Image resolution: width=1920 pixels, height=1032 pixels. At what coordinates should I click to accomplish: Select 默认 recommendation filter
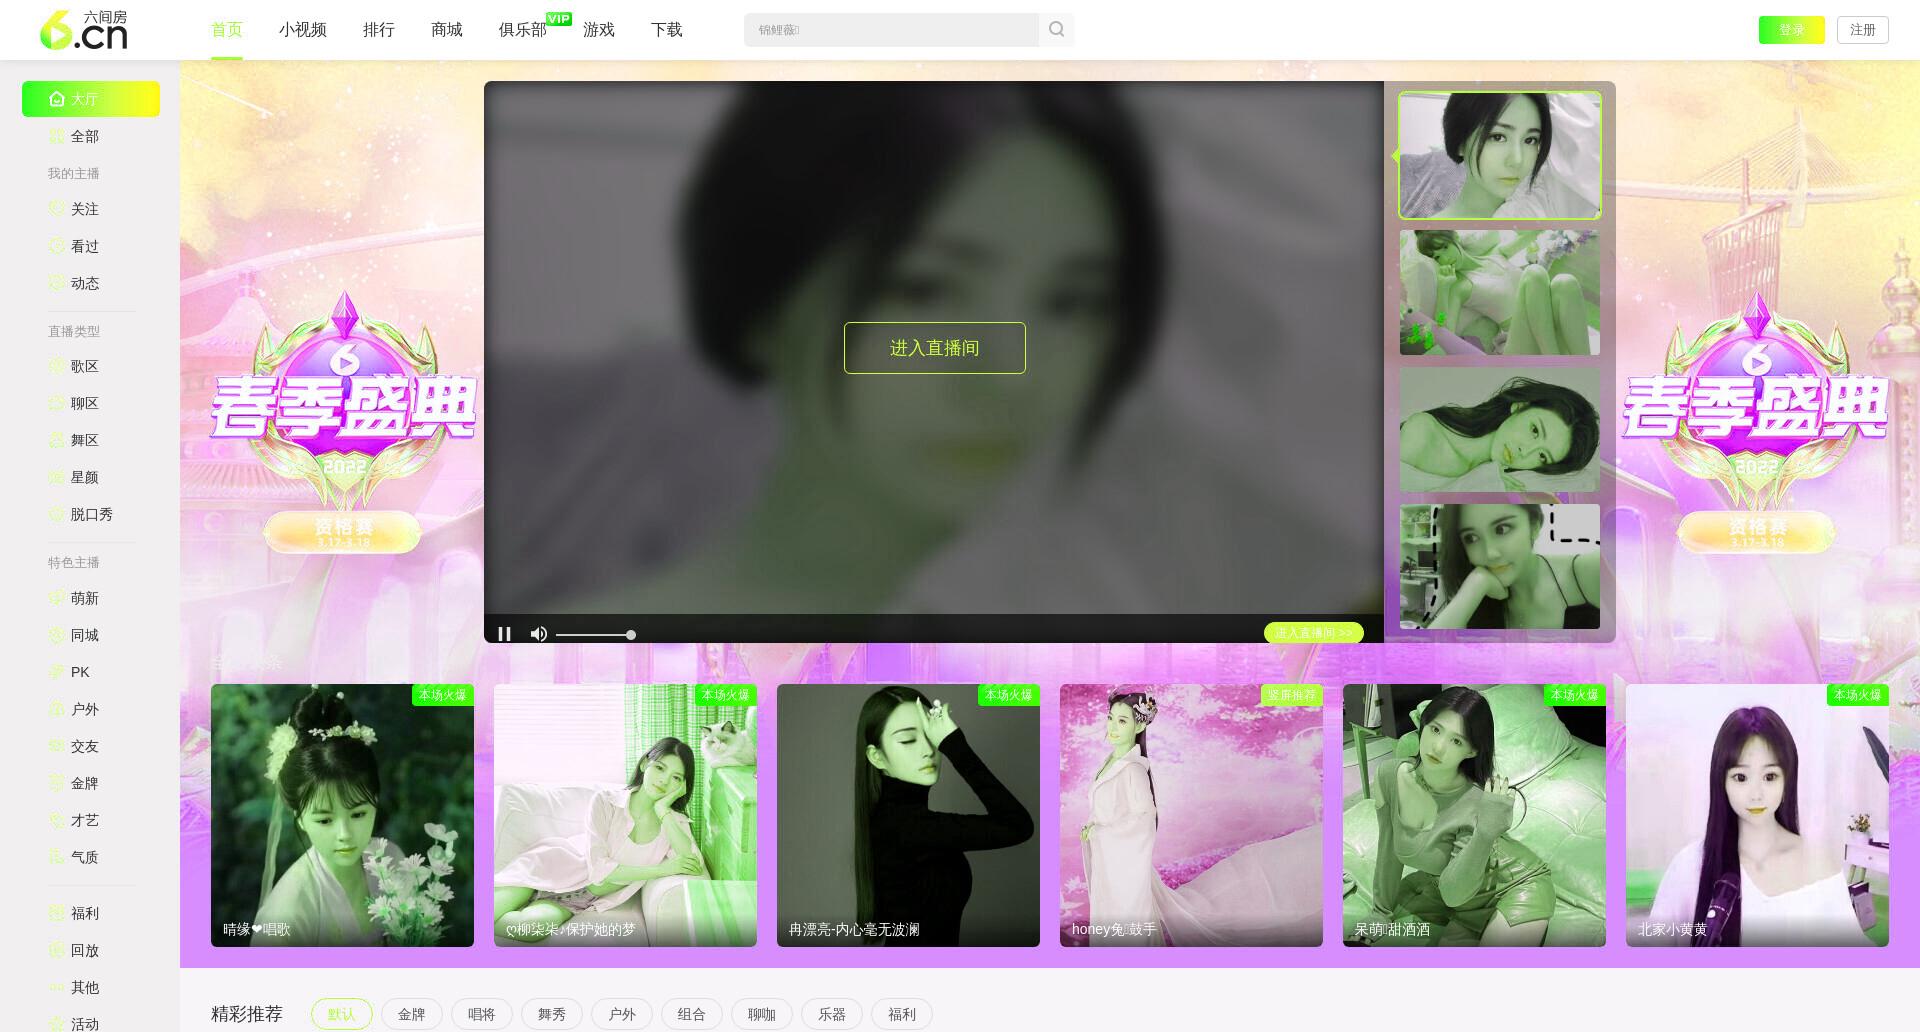click(x=342, y=1014)
